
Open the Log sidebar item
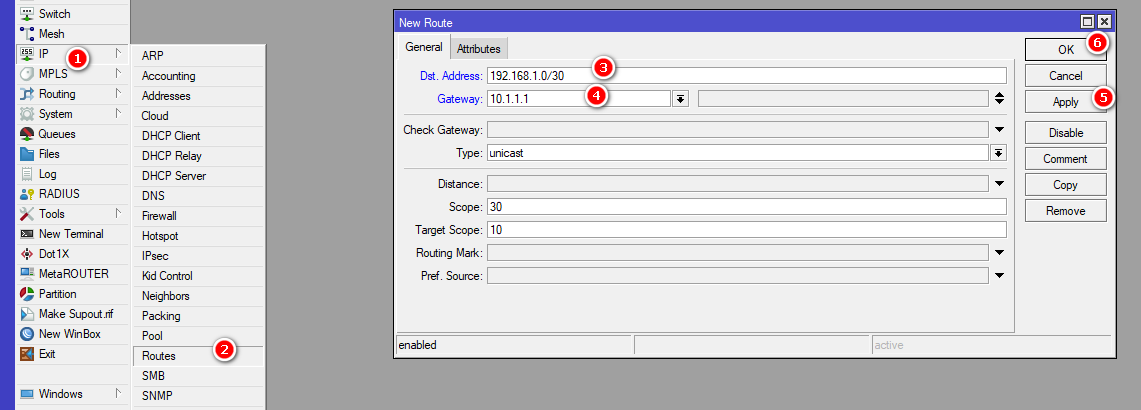coord(47,174)
